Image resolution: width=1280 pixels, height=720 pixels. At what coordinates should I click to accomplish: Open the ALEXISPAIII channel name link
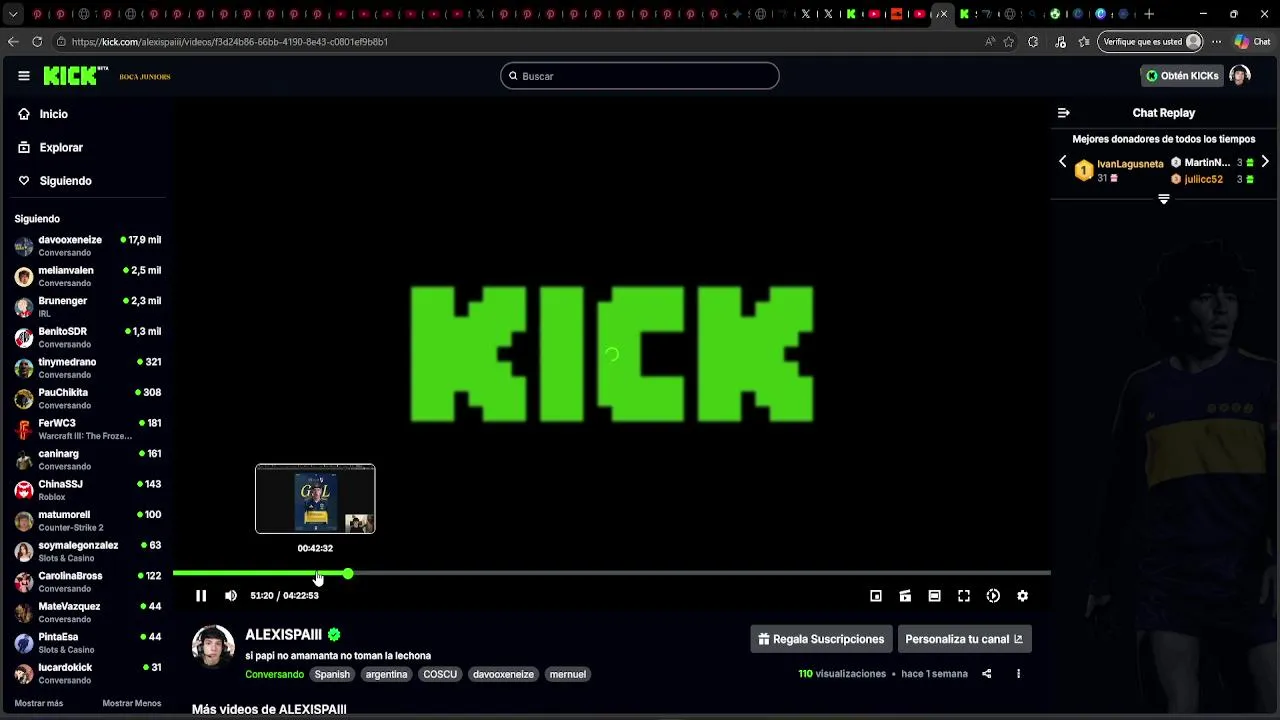pyautogui.click(x=283, y=634)
